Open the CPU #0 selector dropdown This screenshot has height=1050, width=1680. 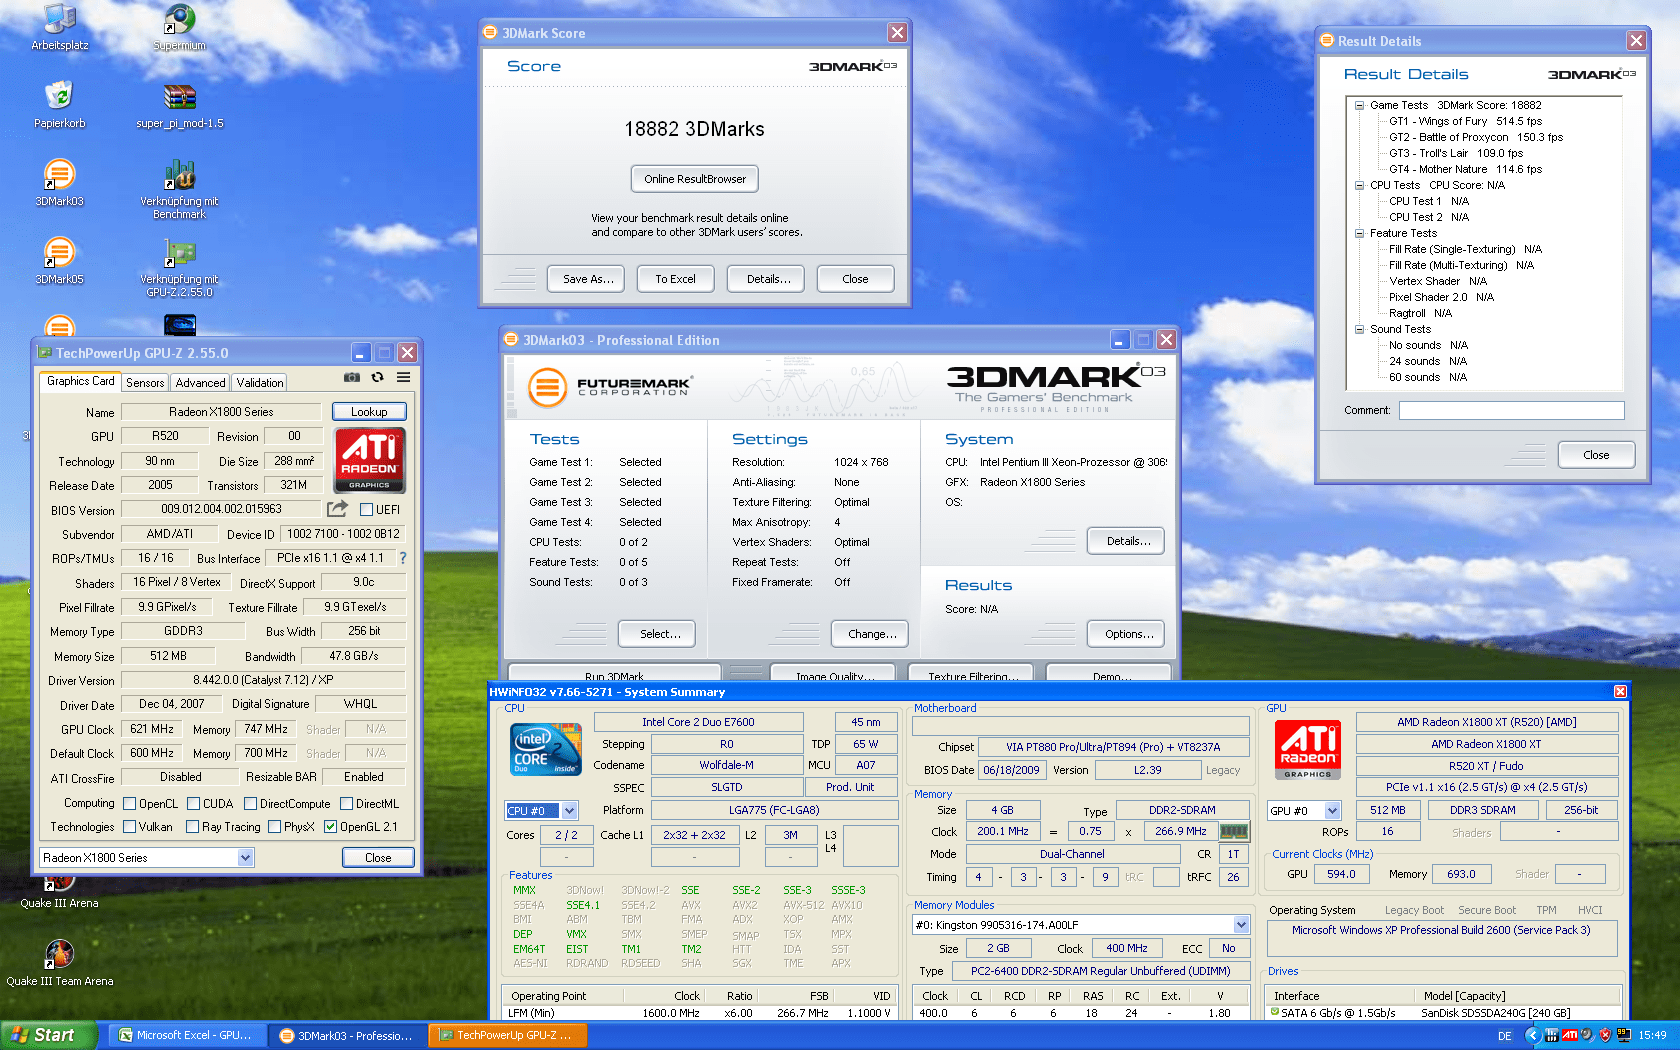[x=569, y=811]
